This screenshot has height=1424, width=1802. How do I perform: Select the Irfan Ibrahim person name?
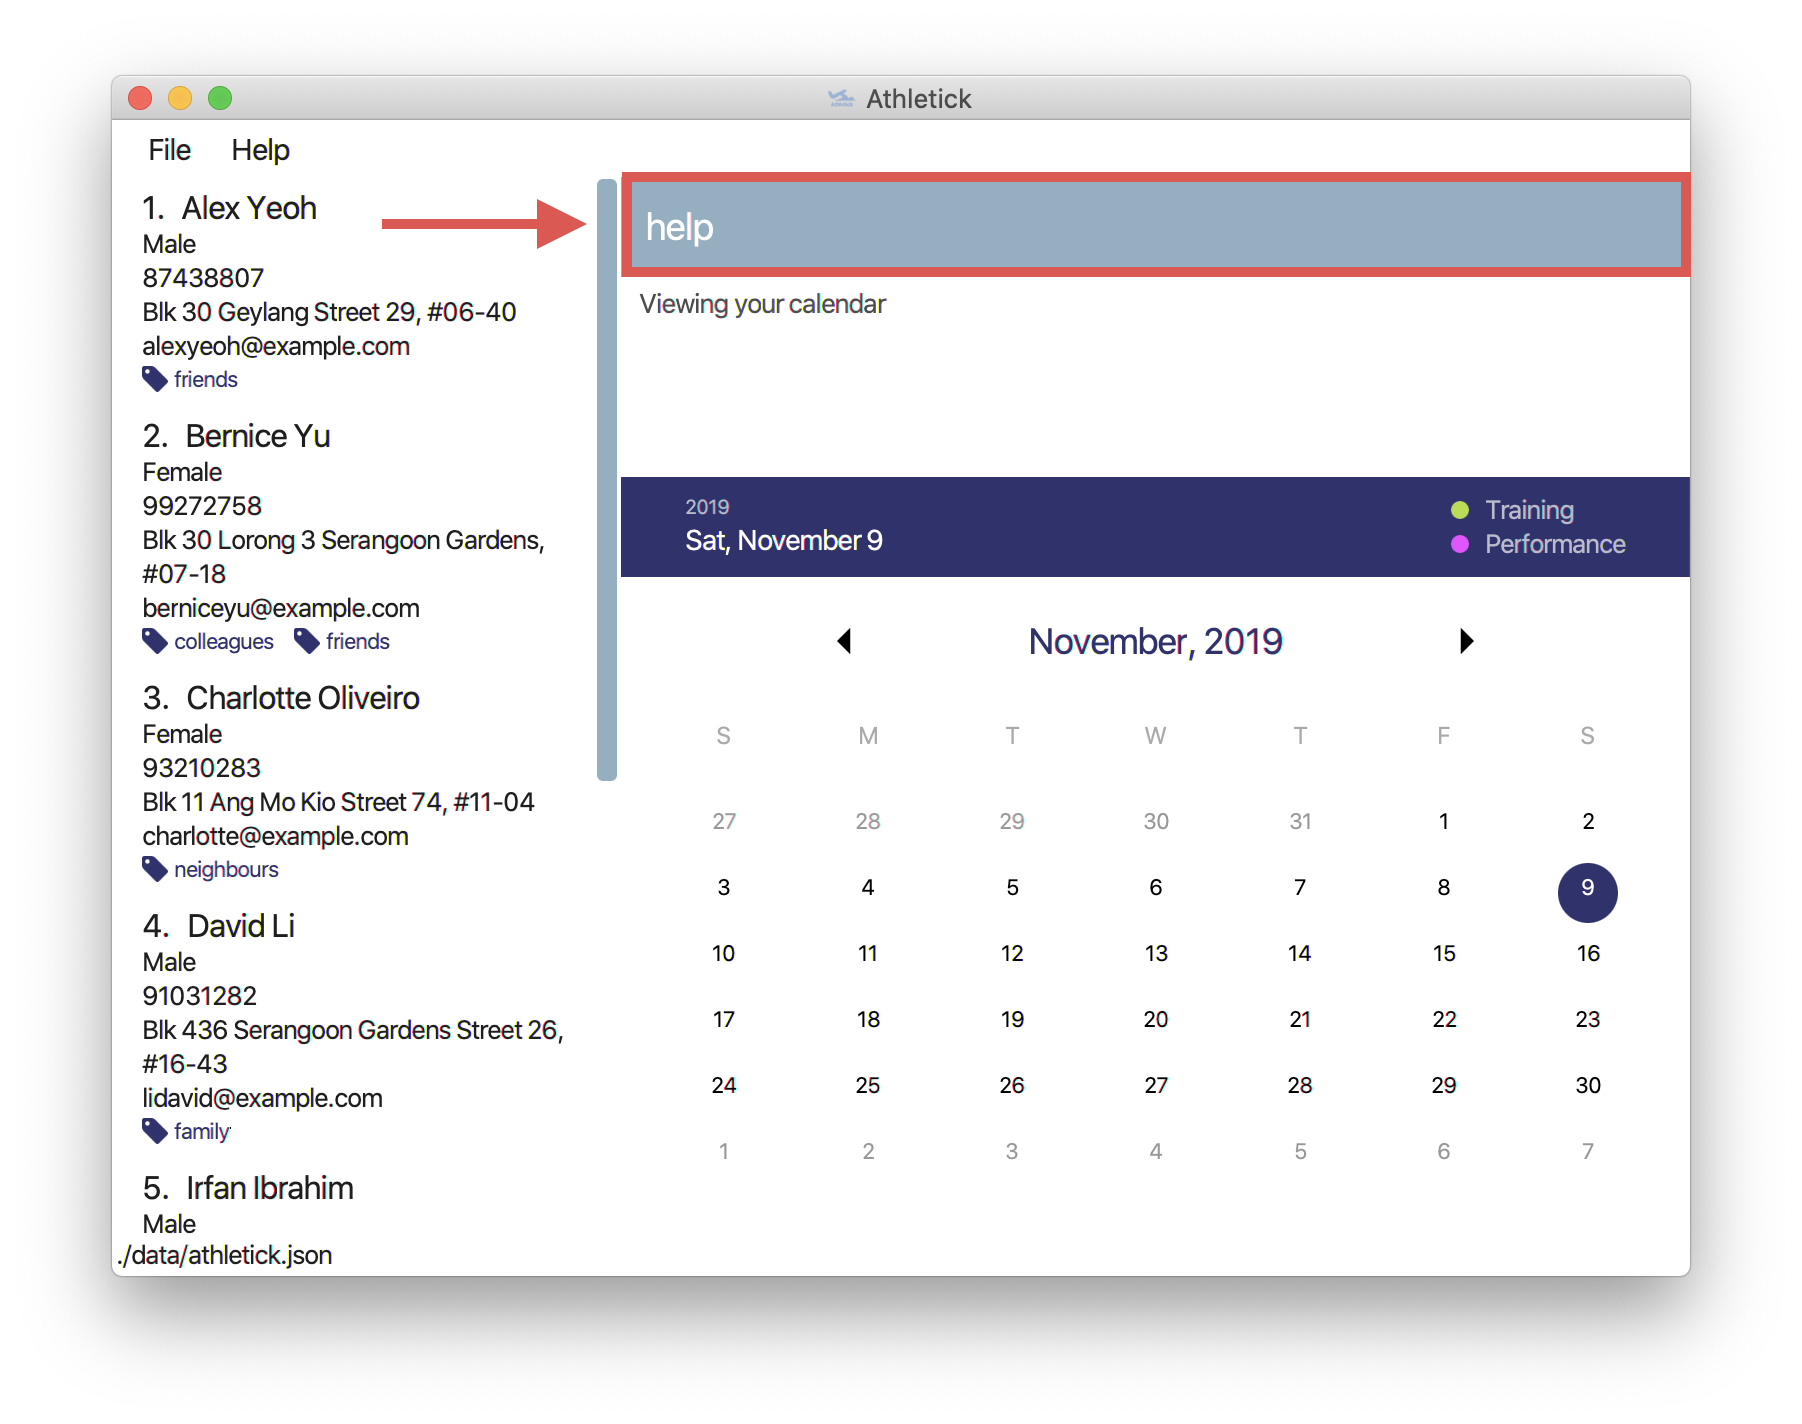[x=270, y=1188]
